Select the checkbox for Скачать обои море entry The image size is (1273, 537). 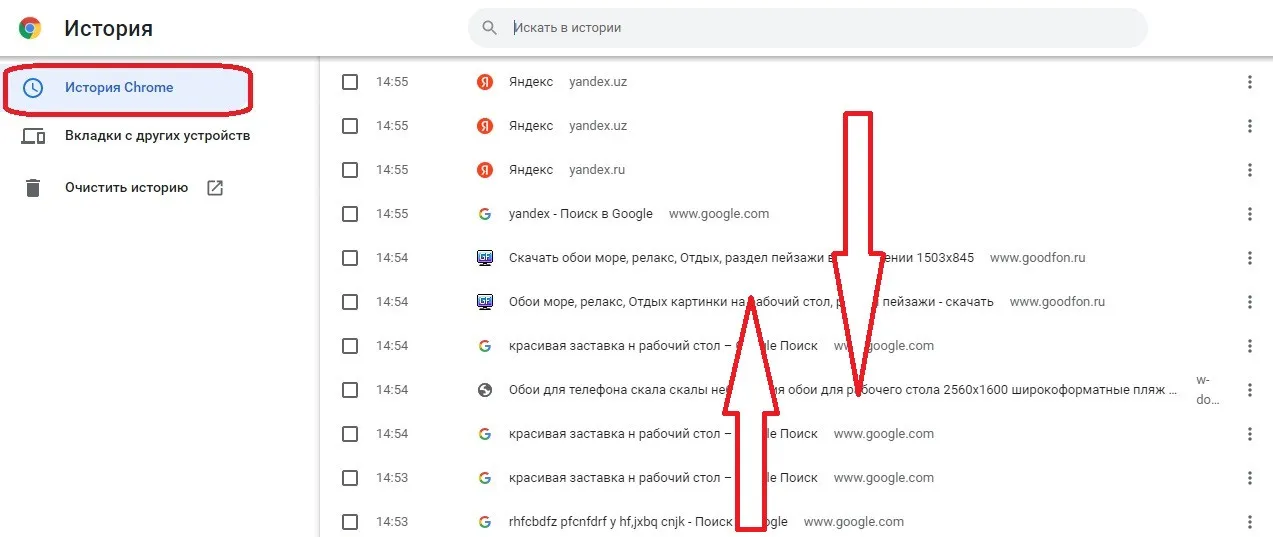(350, 258)
